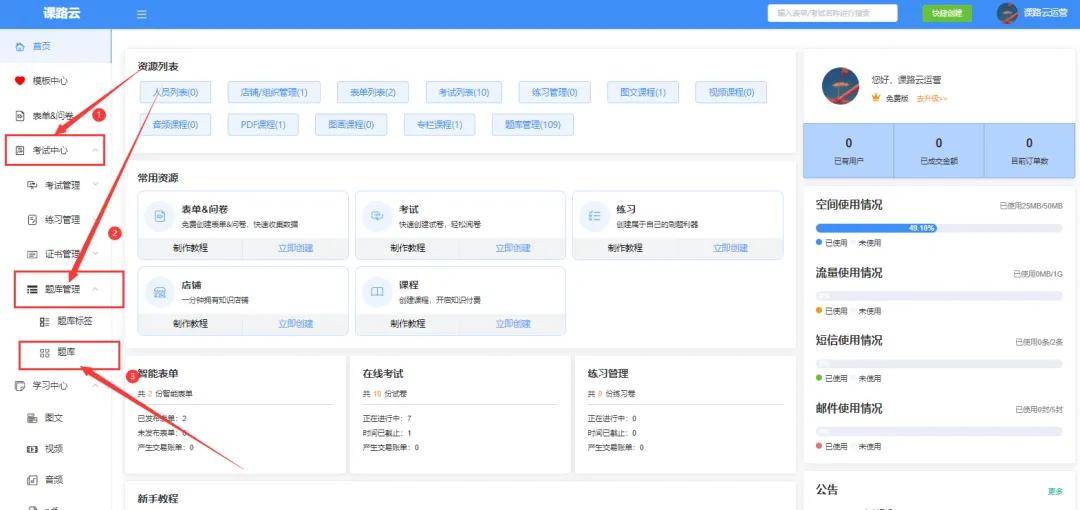Click the user avatar in top bar

tap(1007, 13)
